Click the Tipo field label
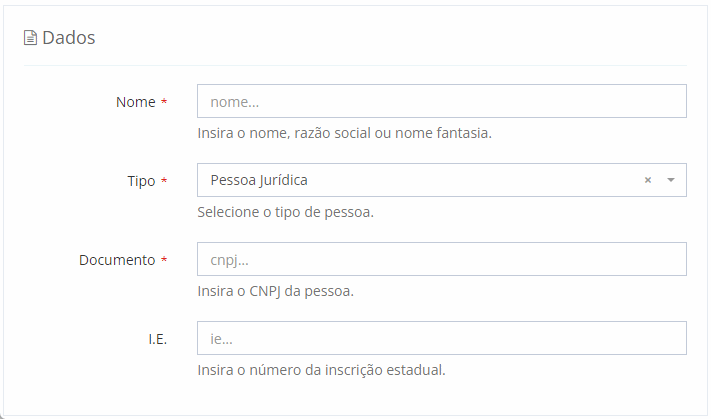 click(x=141, y=181)
